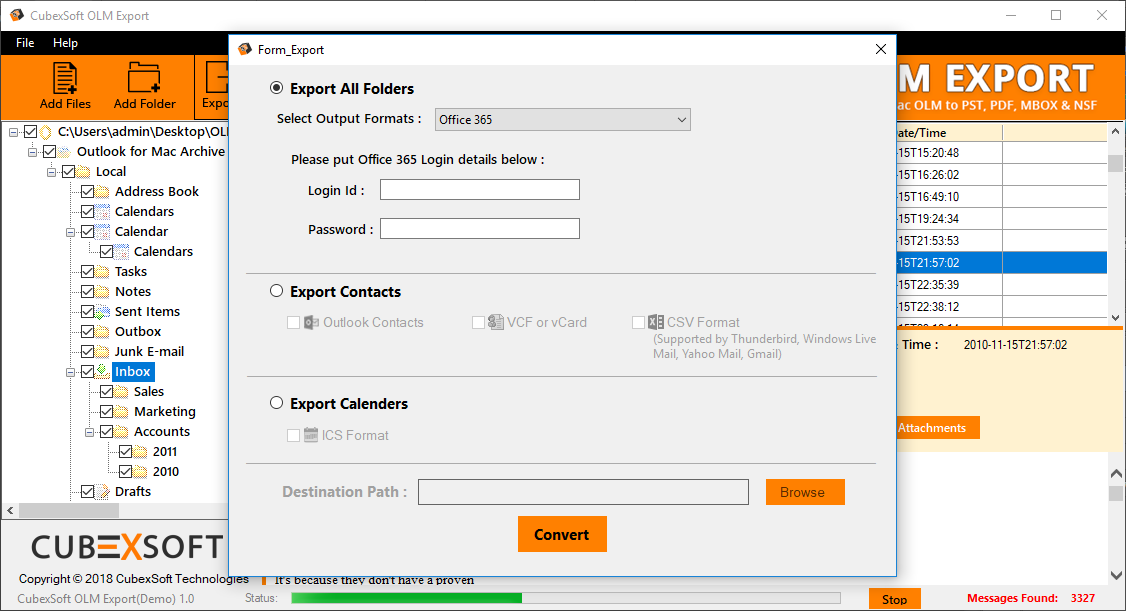The height and width of the screenshot is (611, 1126).
Task: Uncheck the Address Book folder checkbox
Action: point(88,192)
